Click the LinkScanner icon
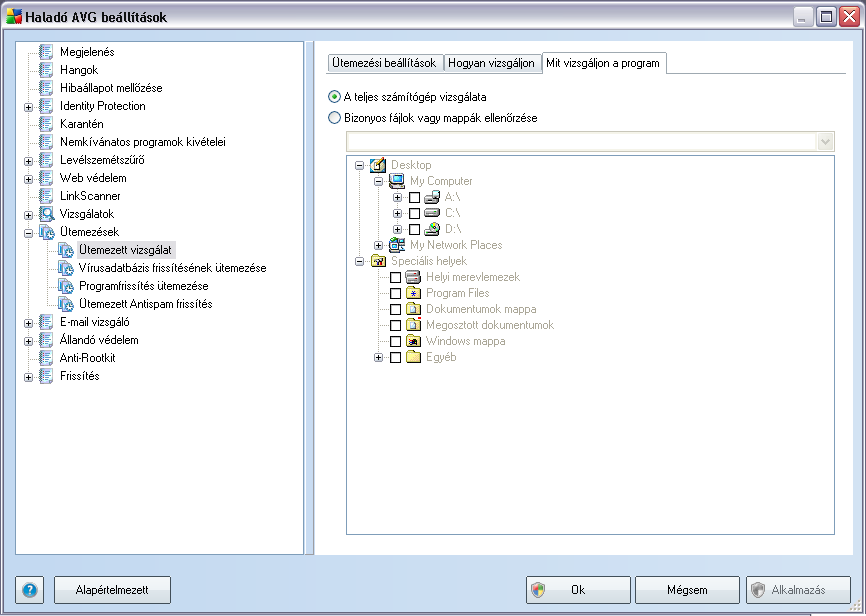Screen dimensions: 866x616 coord(46,196)
